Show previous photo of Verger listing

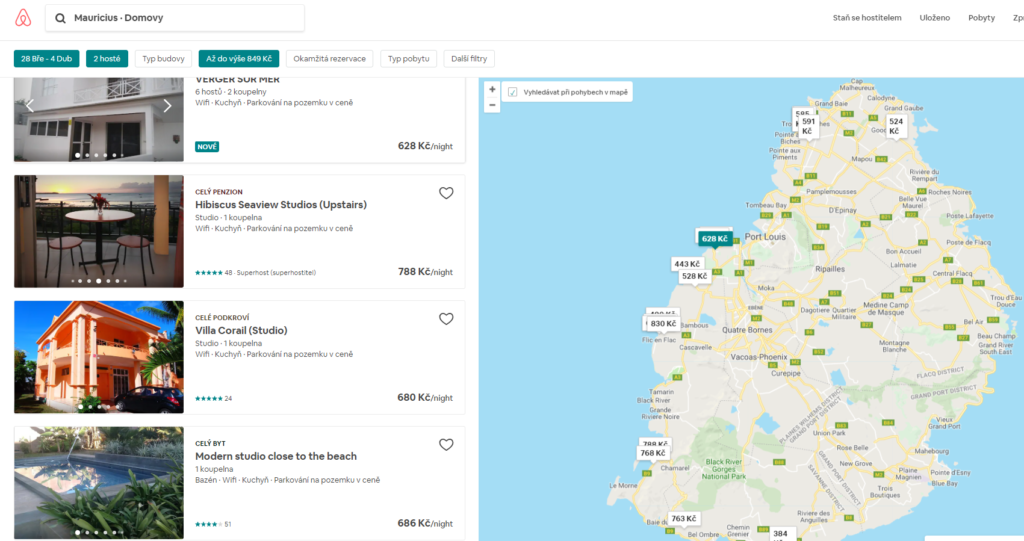(30, 106)
